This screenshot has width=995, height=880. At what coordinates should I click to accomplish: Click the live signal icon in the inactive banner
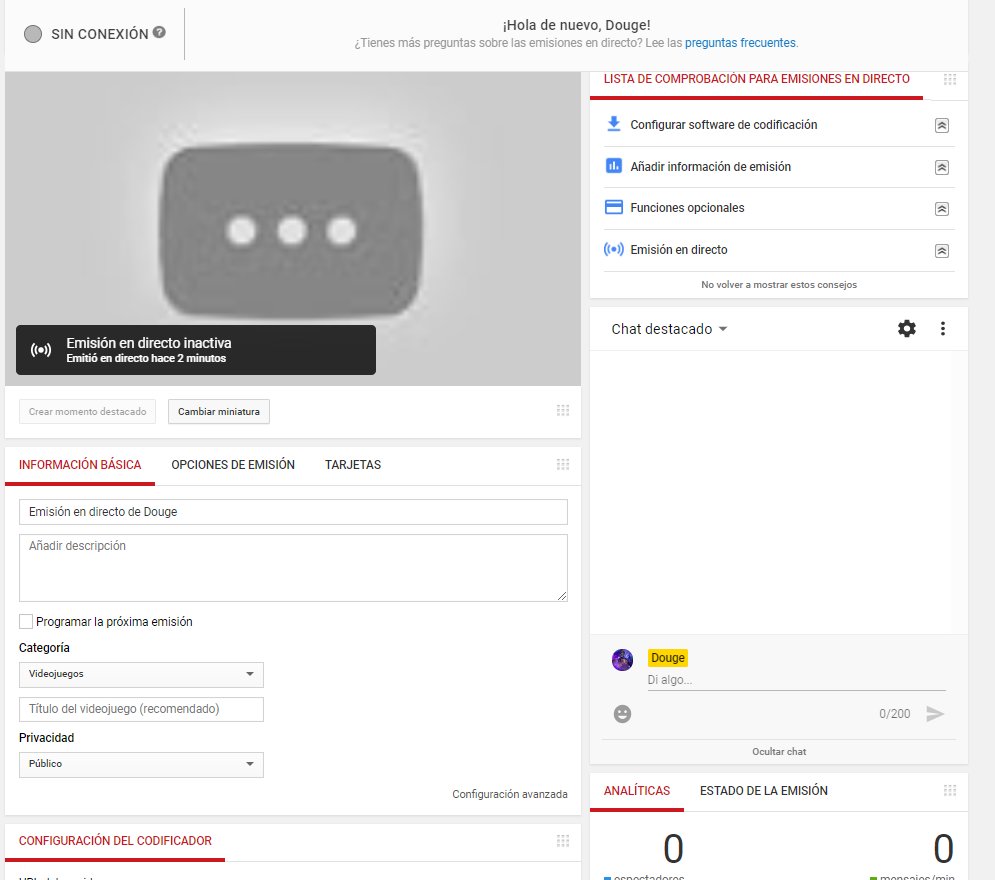tap(41, 350)
